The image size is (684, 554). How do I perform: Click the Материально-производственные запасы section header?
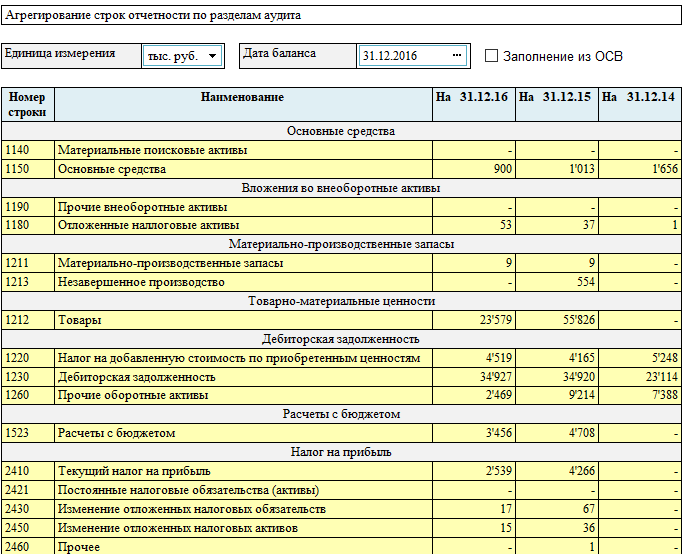(x=341, y=244)
